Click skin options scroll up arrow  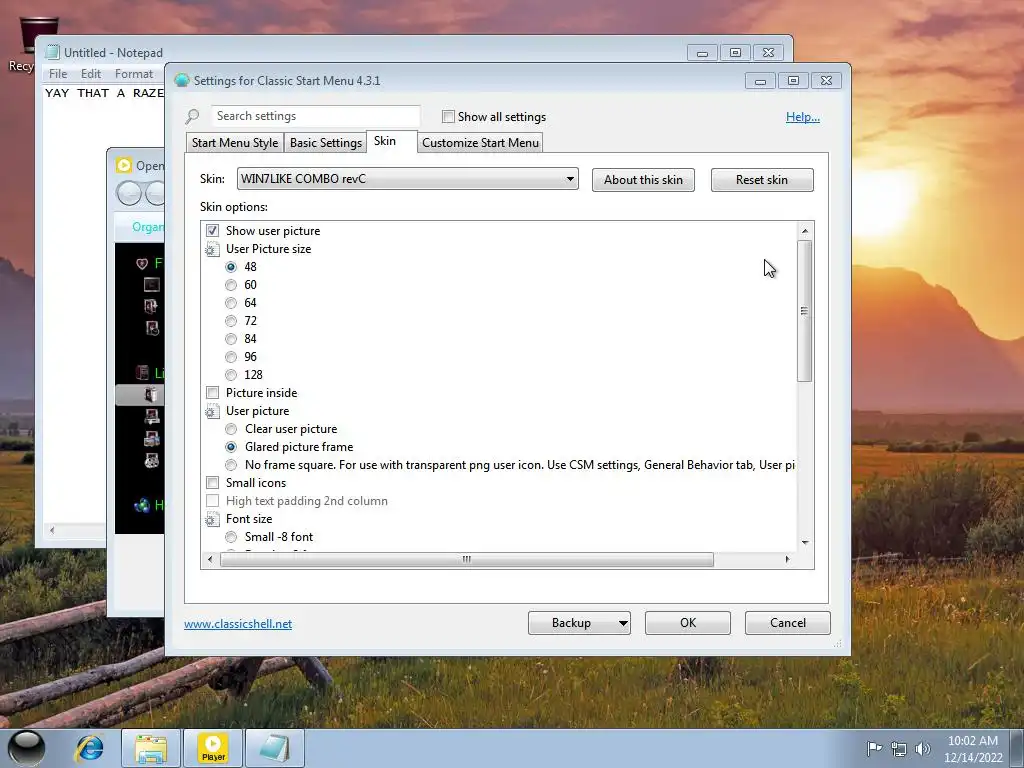tap(805, 231)
